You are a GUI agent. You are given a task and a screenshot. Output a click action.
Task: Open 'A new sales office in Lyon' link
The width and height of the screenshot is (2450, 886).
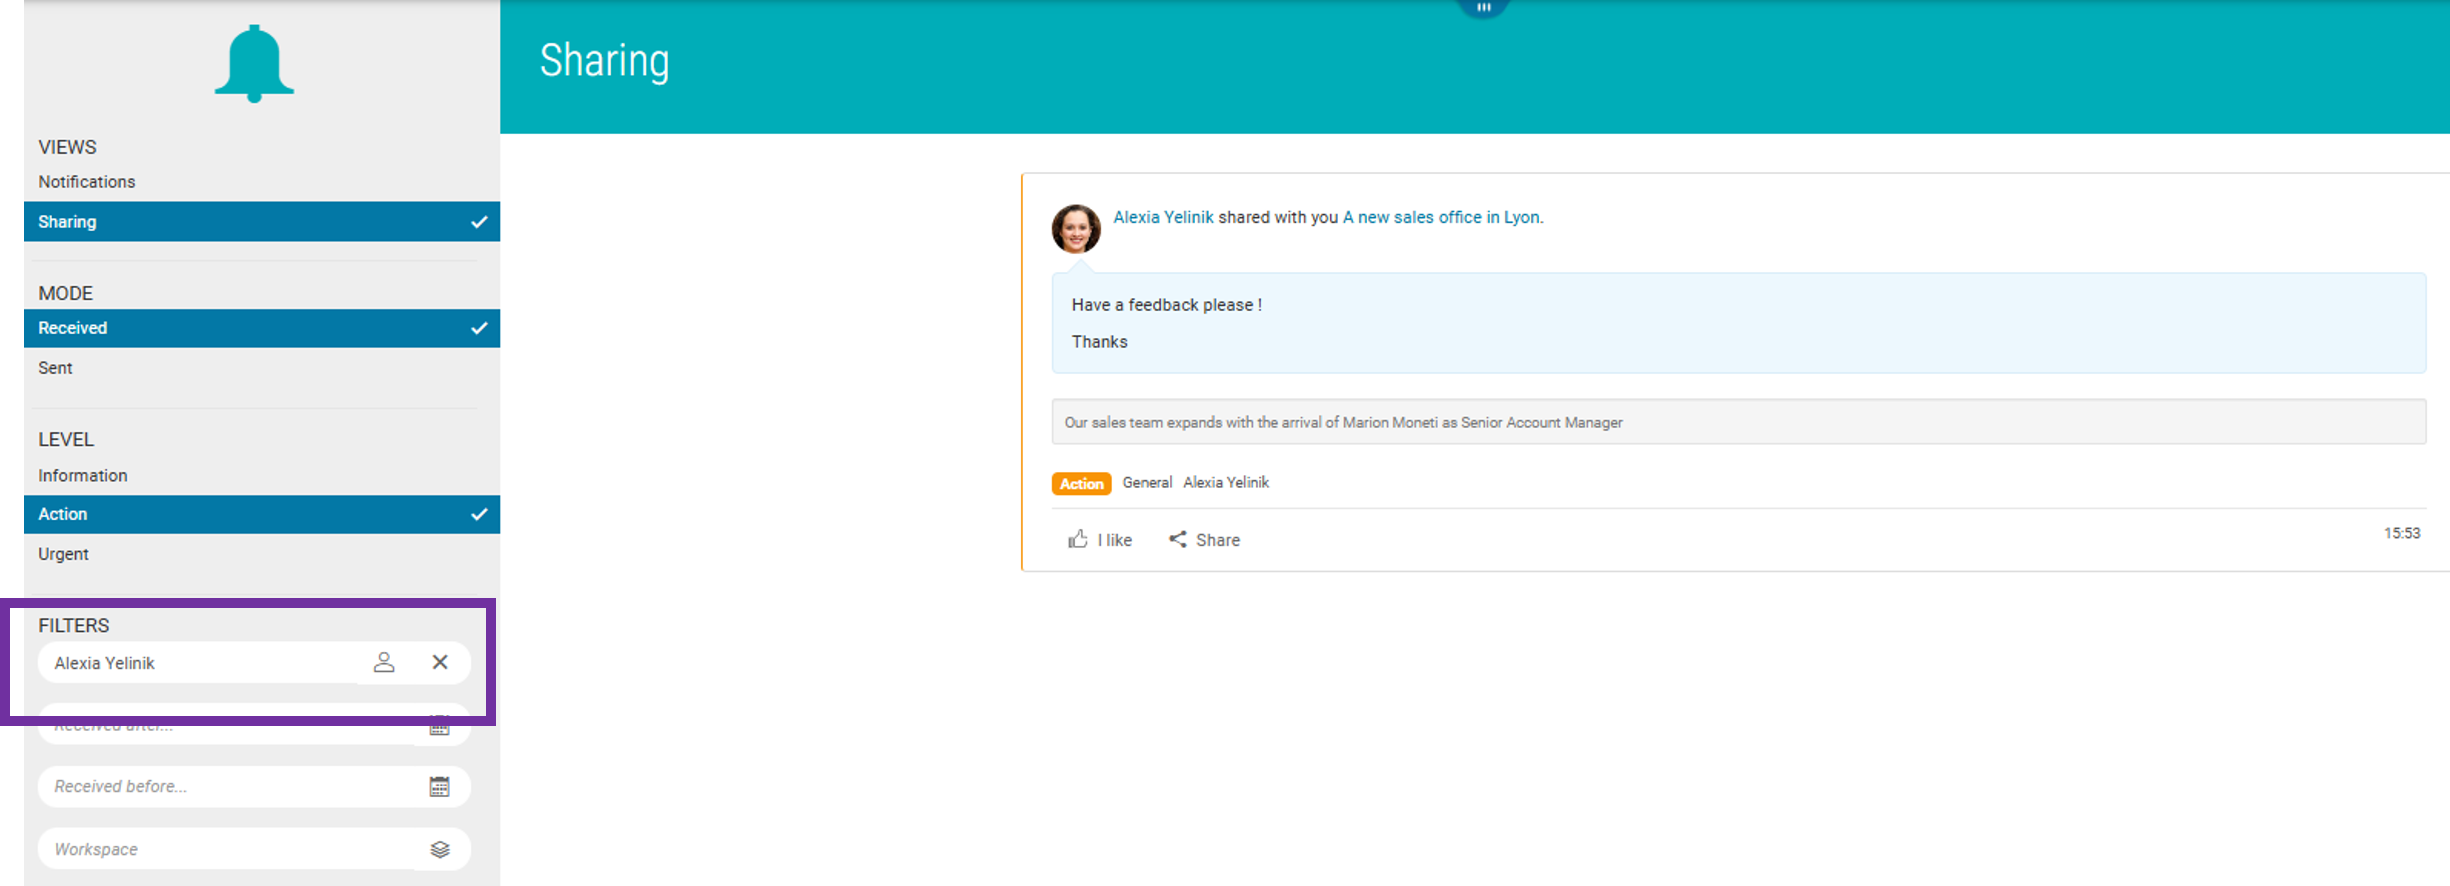pos(1441,217)
